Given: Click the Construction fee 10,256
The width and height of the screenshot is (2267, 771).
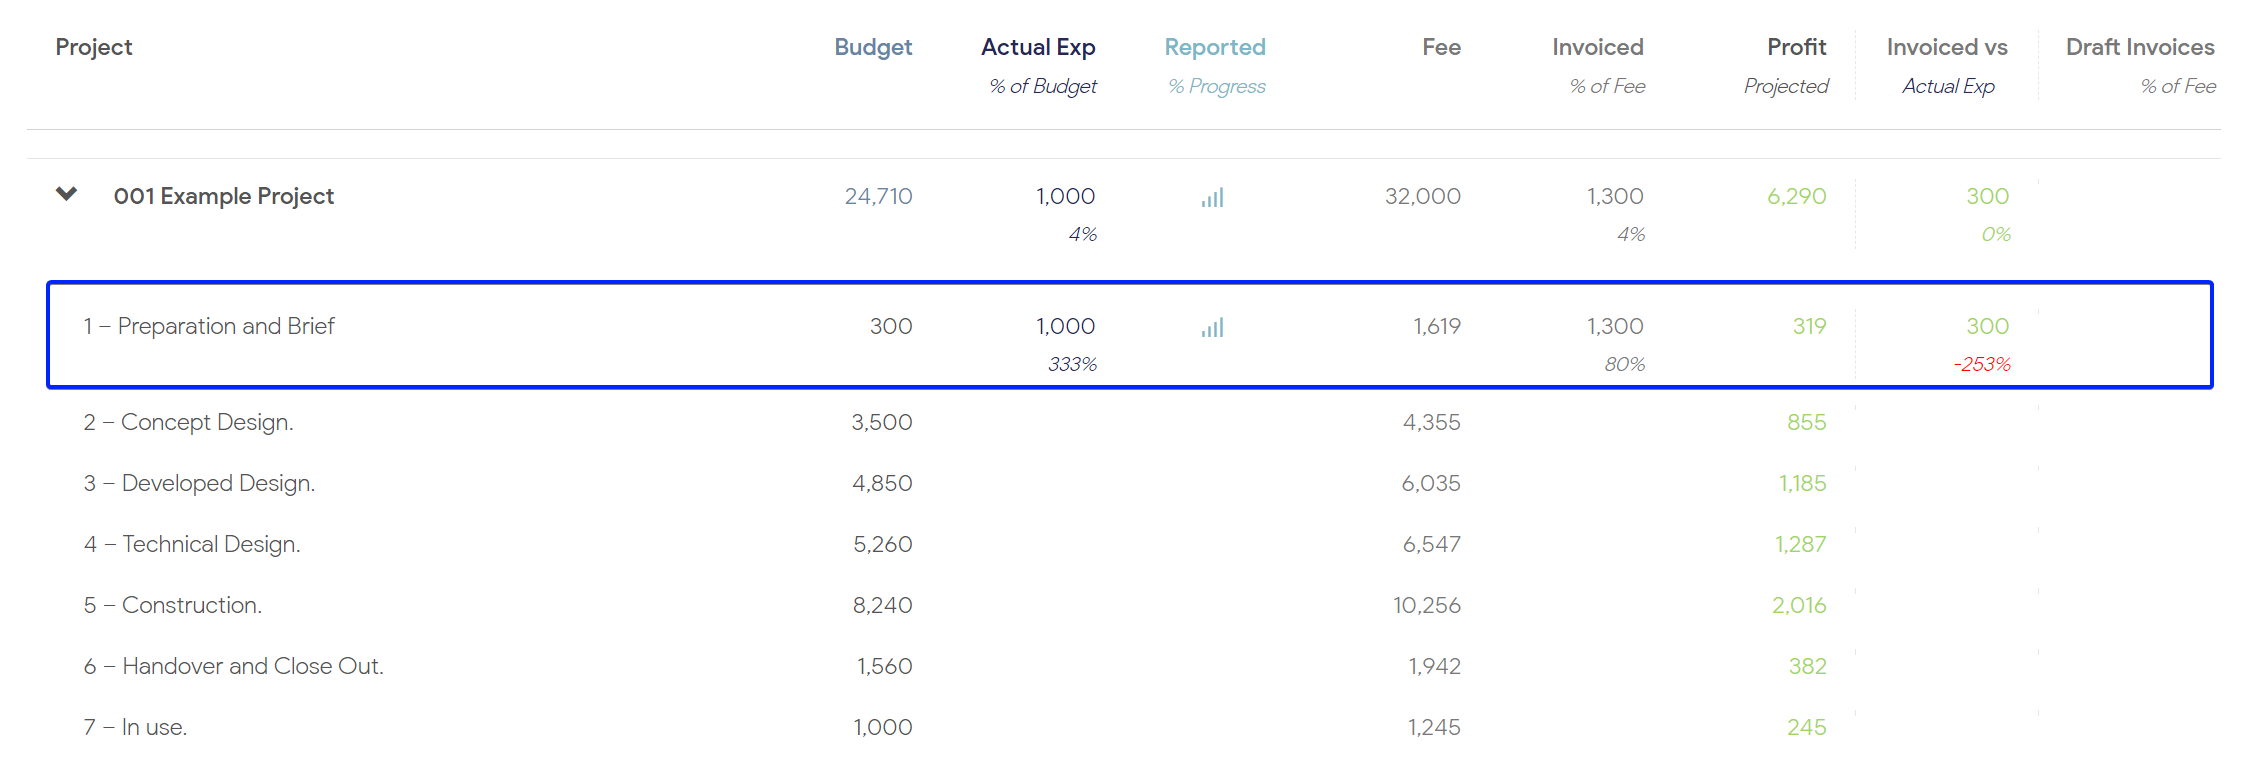Looking at the screenshot, I should [1426, 605].
